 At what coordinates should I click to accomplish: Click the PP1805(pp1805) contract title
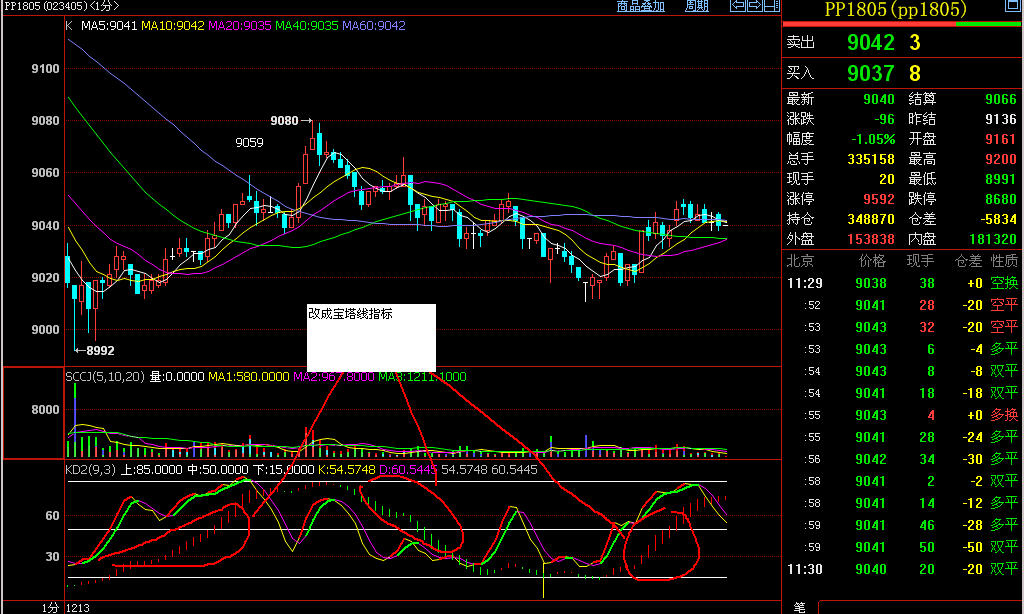pyautogui.click(x=895, y=9)
